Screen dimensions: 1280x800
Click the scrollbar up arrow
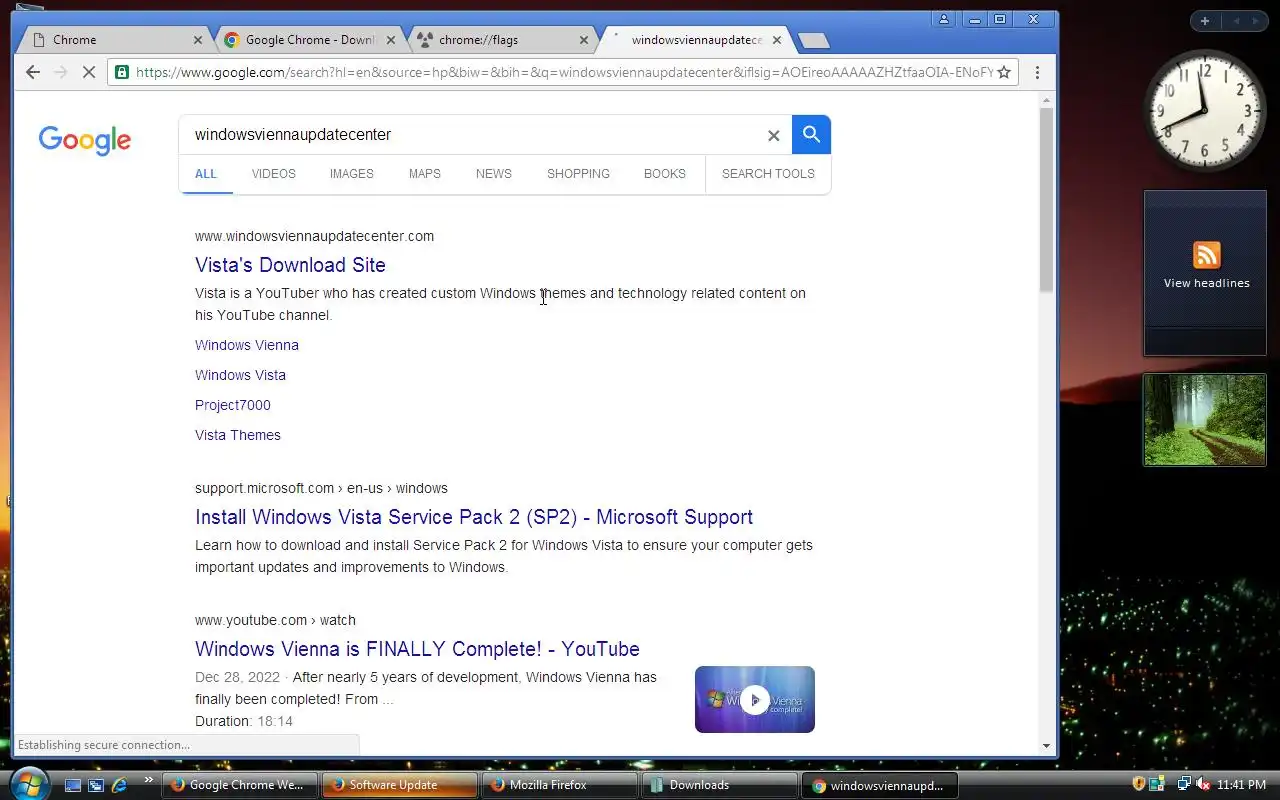tap(1046, 100)
